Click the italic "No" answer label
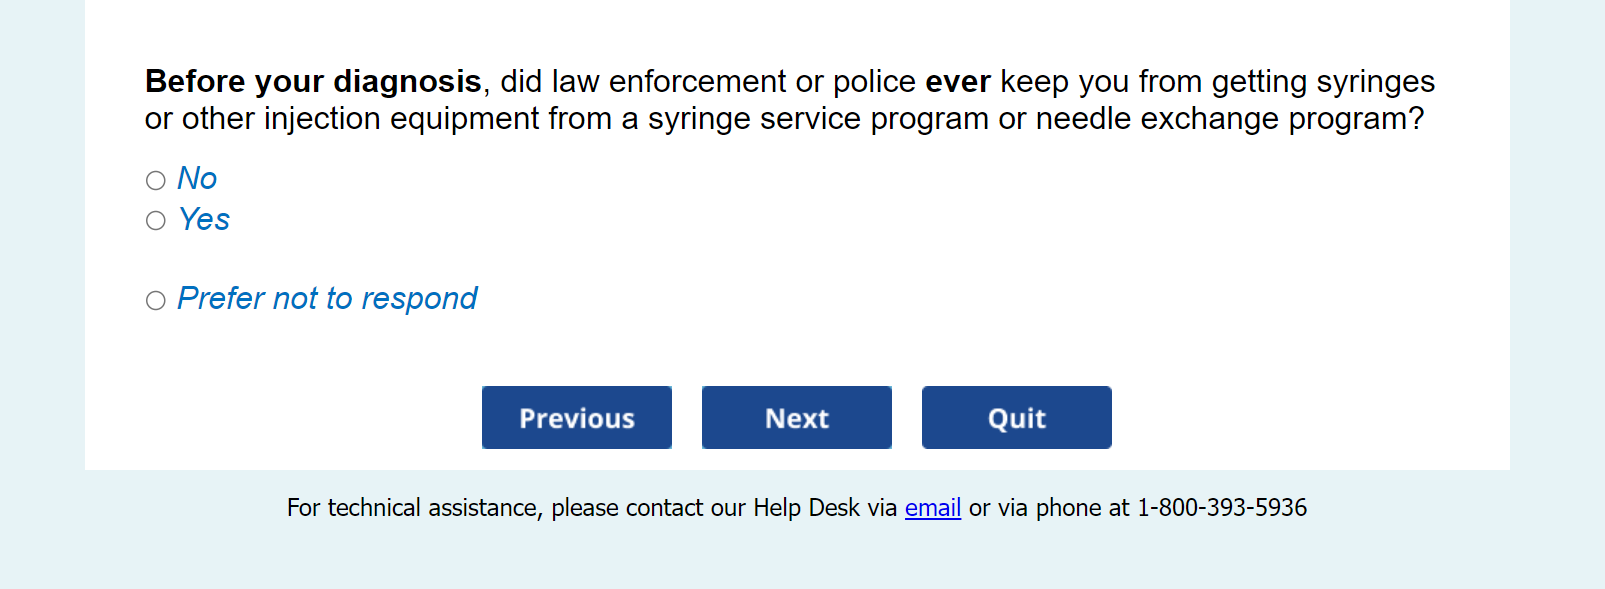 click(x=197, y=179)
